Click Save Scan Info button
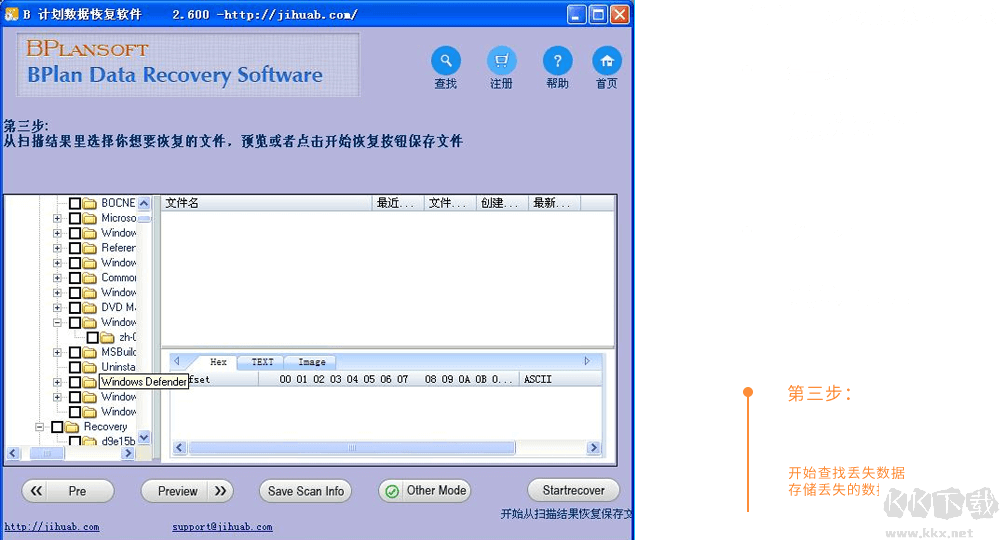Screen dimensions: 1000x540 point(305,491)
